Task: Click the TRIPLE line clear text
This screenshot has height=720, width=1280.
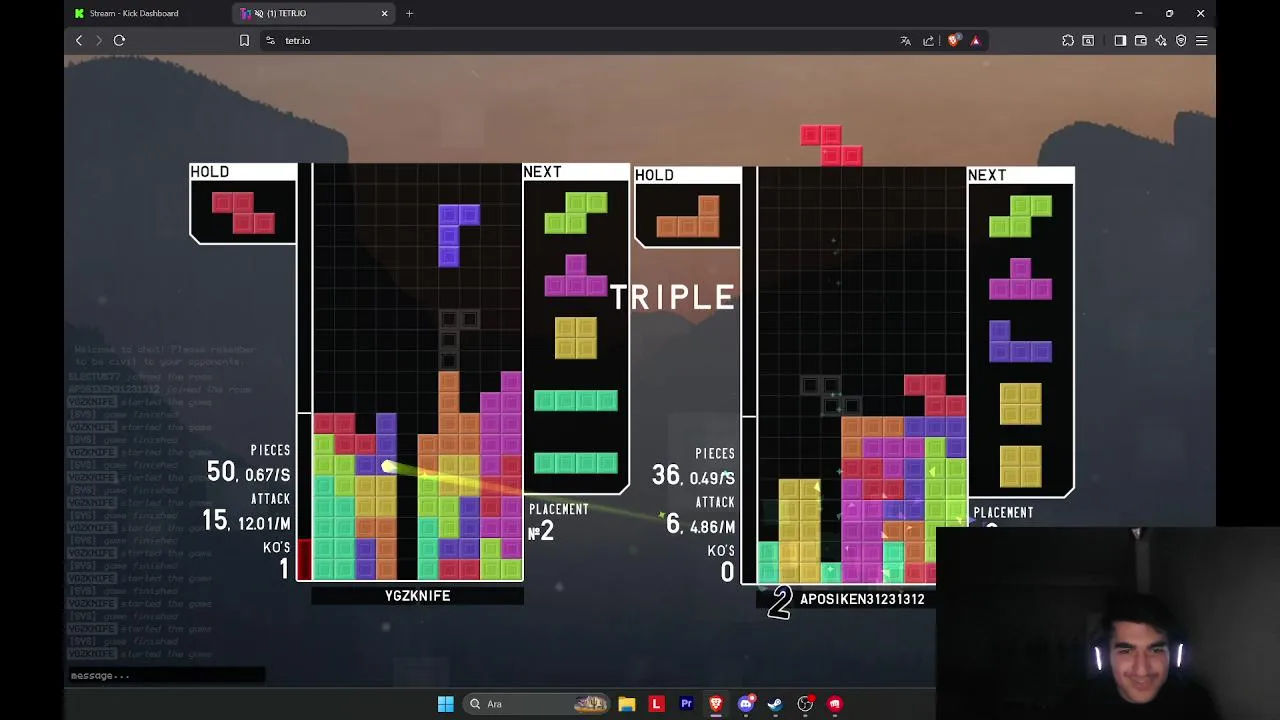Action: 673,297
